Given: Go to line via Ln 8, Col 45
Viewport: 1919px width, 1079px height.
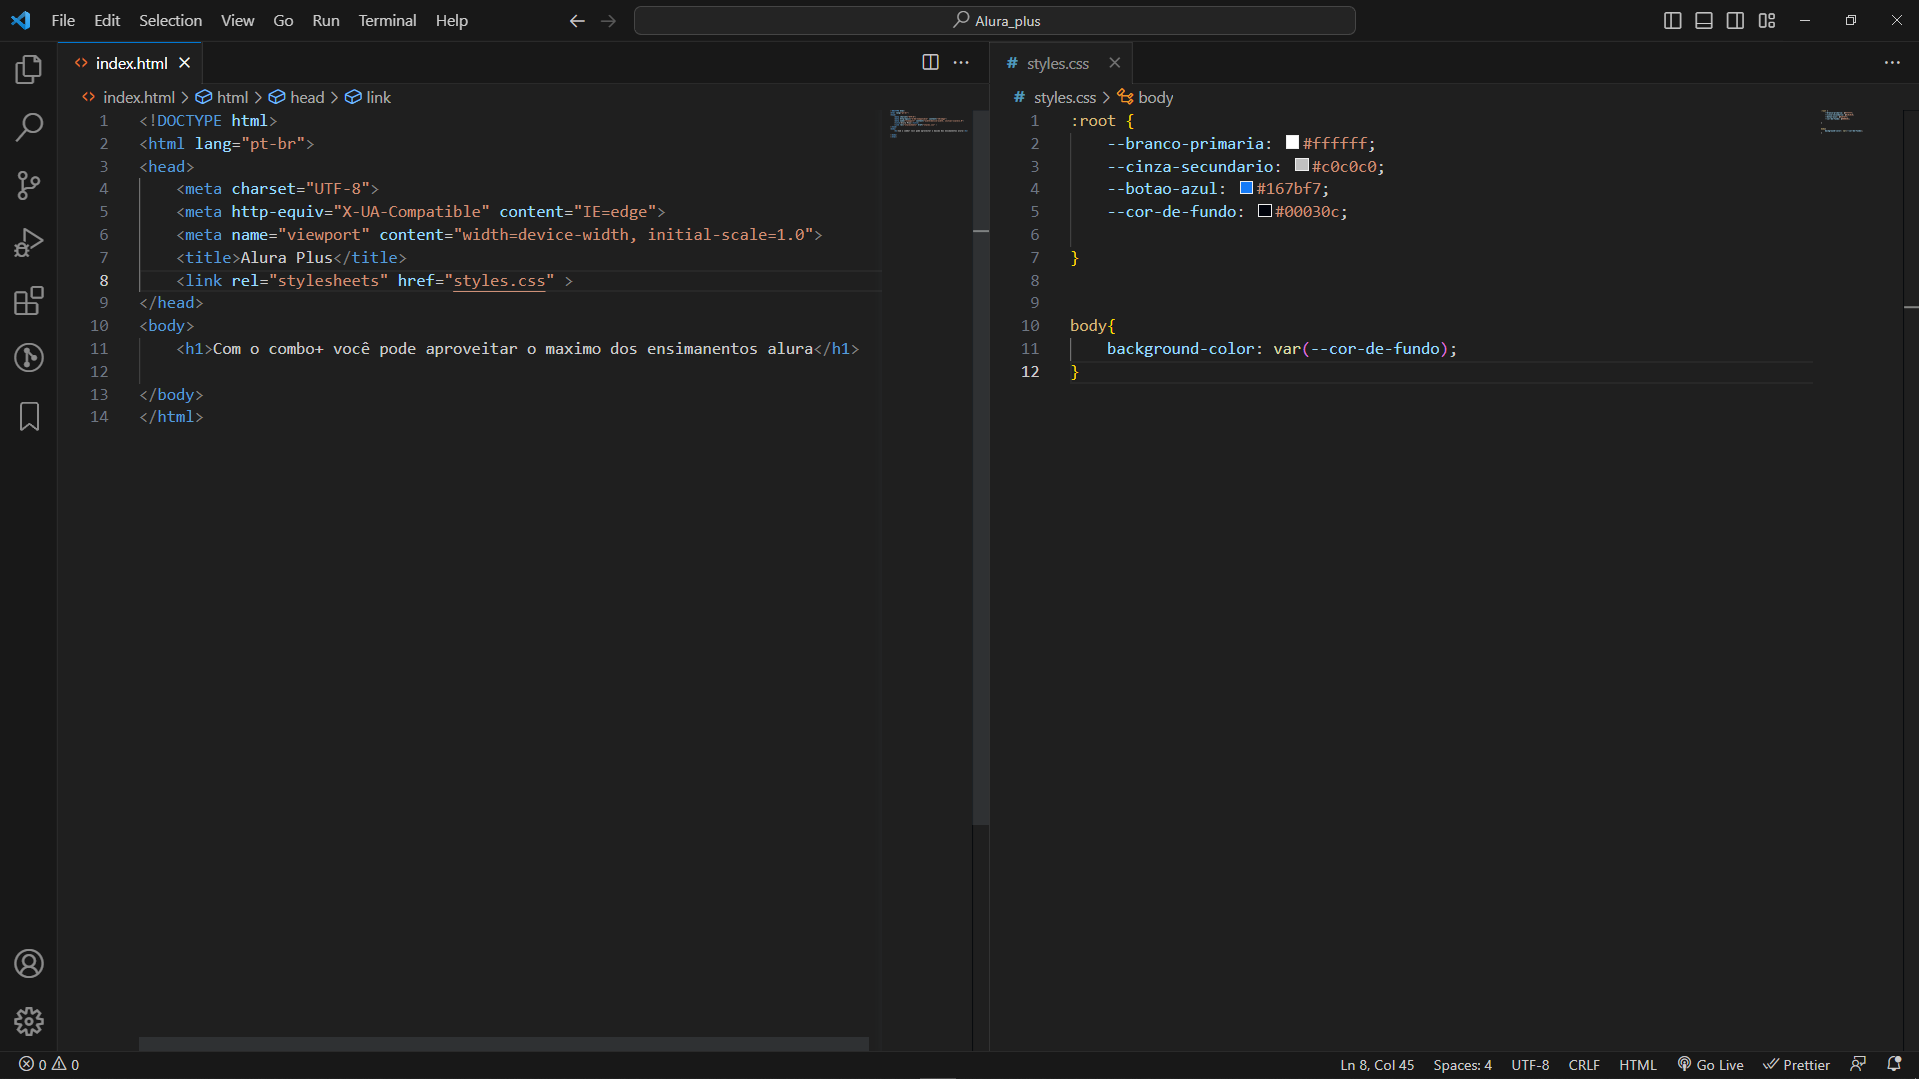Looking at the screenshot, I should 1377,1065.
